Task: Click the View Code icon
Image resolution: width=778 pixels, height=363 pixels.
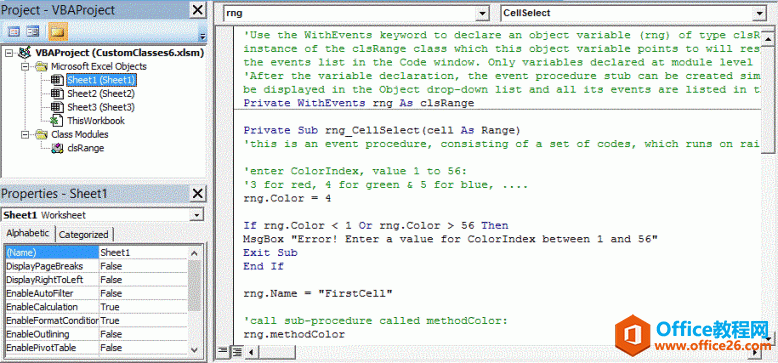Action: pos(14,32)
